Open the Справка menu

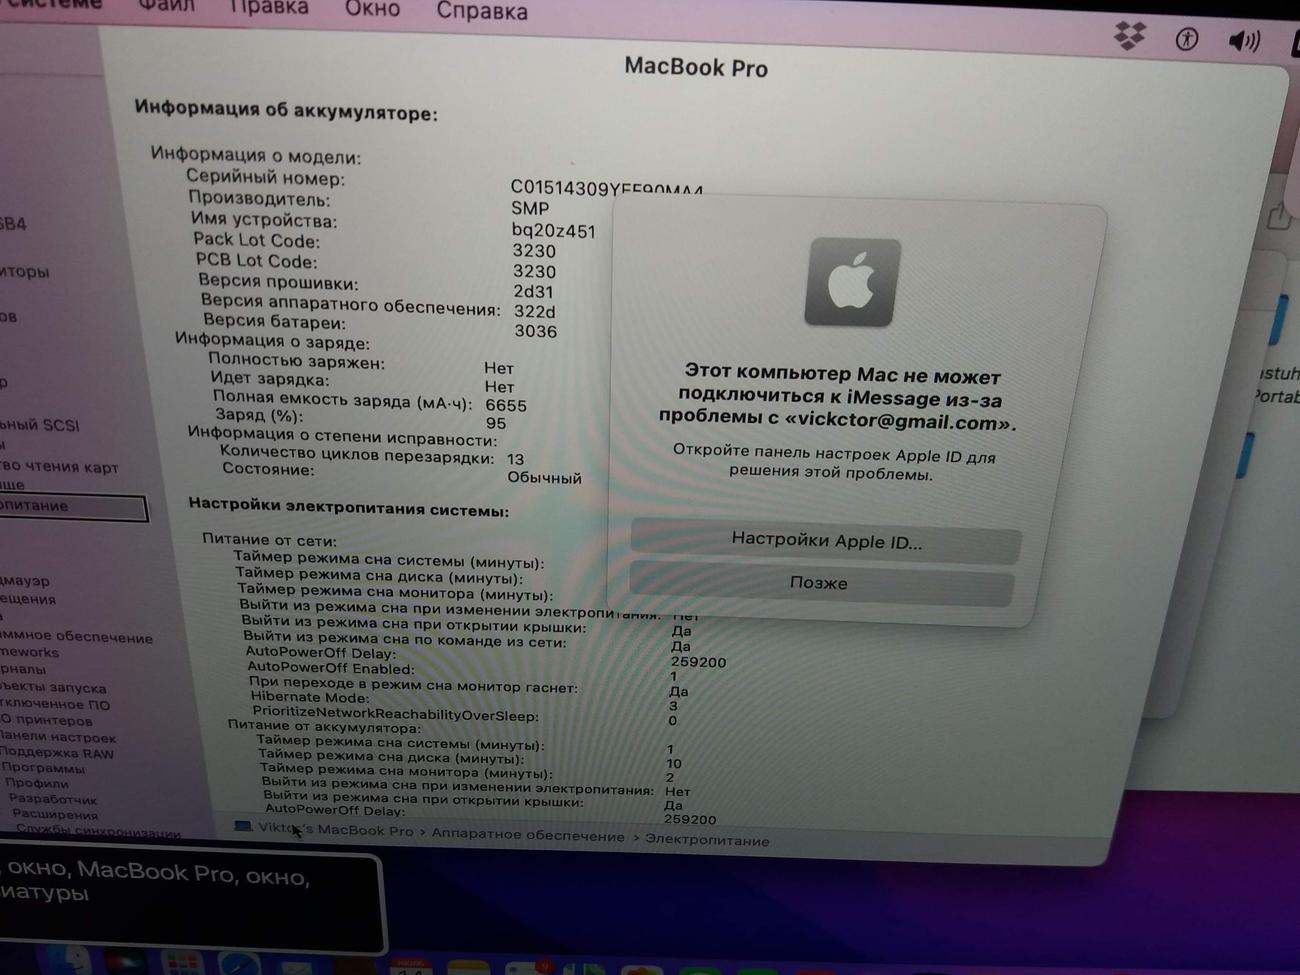482,11
